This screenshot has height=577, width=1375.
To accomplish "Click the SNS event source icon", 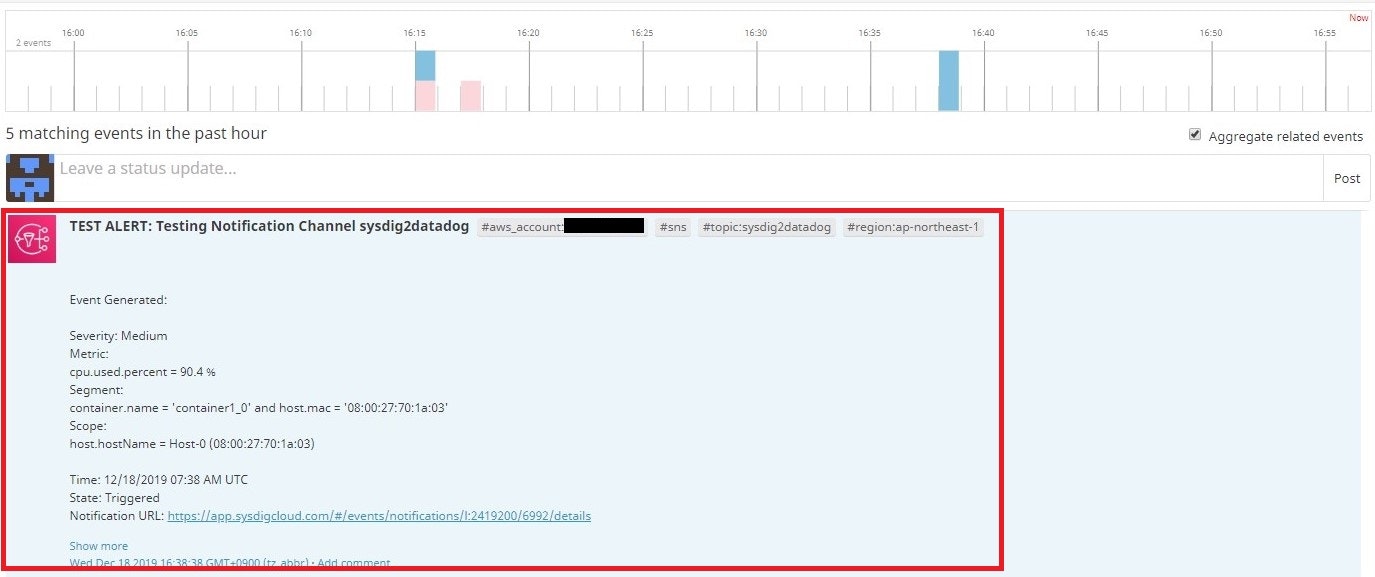I will 32,239.
